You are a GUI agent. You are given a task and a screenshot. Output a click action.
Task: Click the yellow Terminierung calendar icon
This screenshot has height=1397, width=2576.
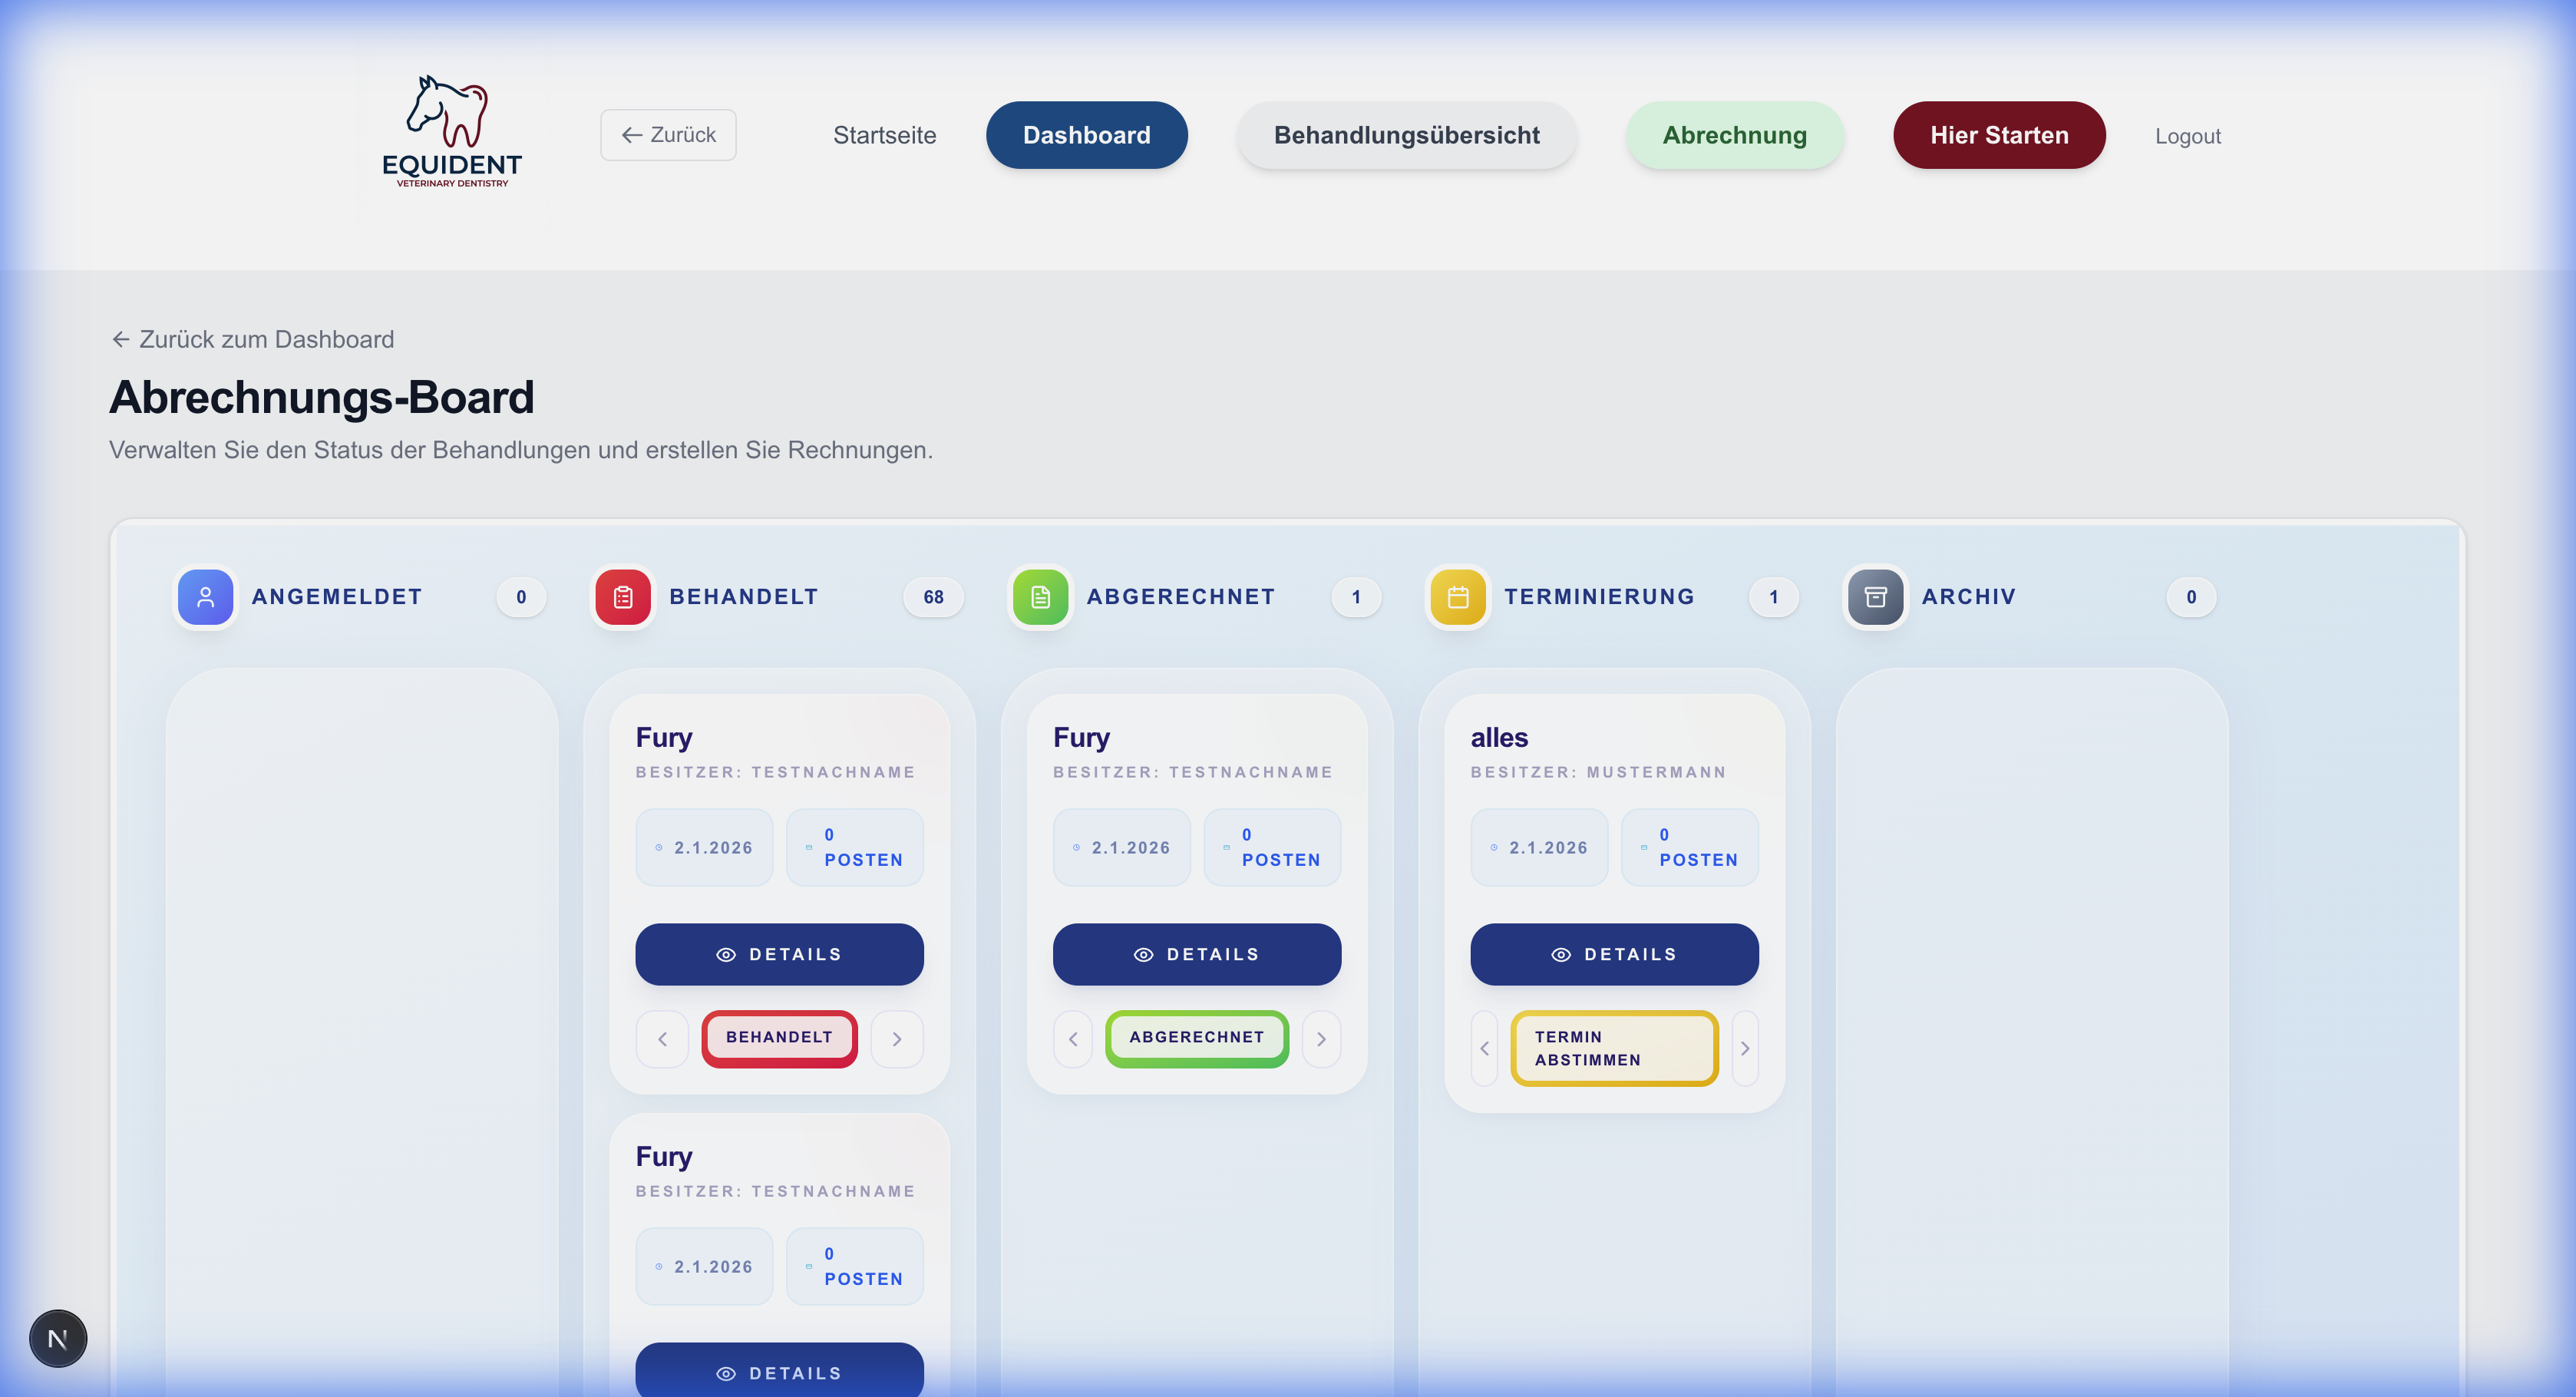(x=1458, y=597)
